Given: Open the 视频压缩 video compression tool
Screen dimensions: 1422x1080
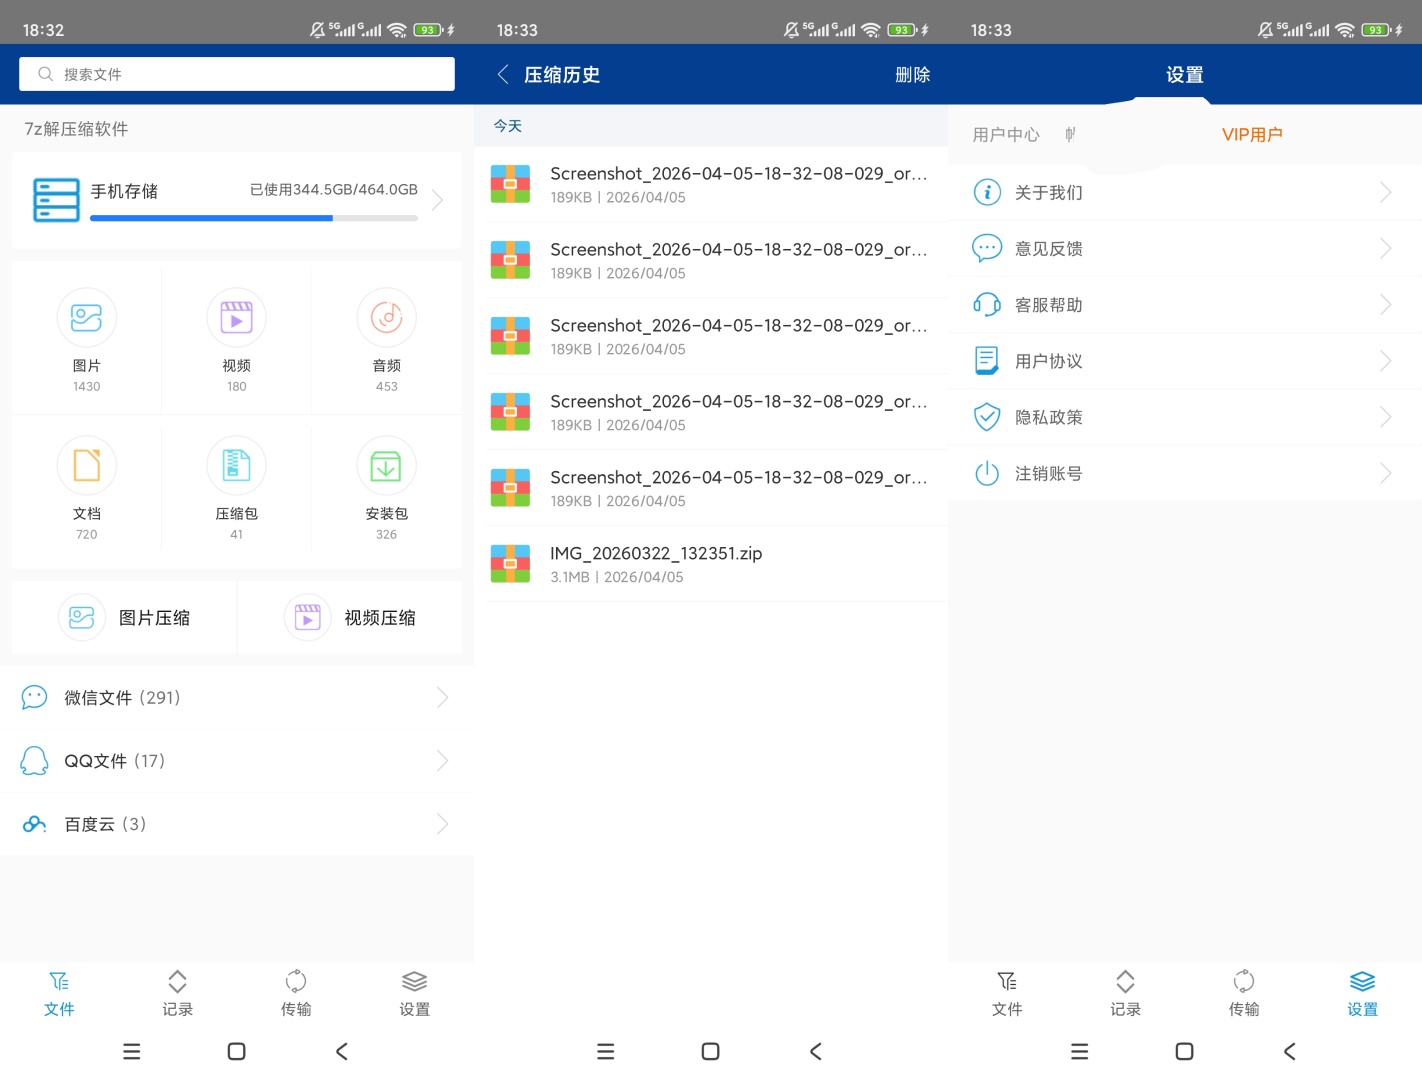Looking at the screenshot, I should [x=350, y=617].
